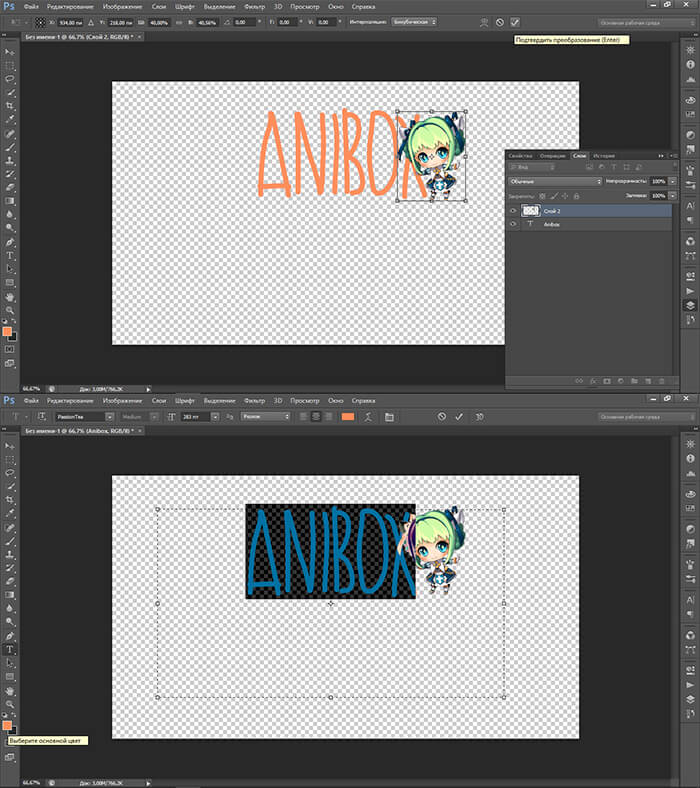Click the create new layer icon in Layers panel

coord(648,380)
